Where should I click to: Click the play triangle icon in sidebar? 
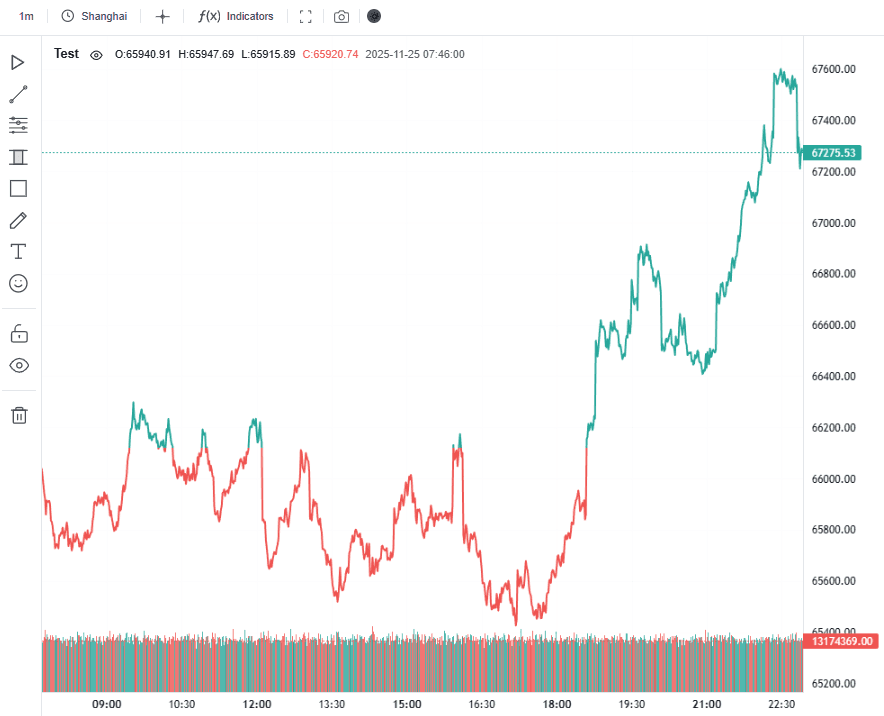18,63
